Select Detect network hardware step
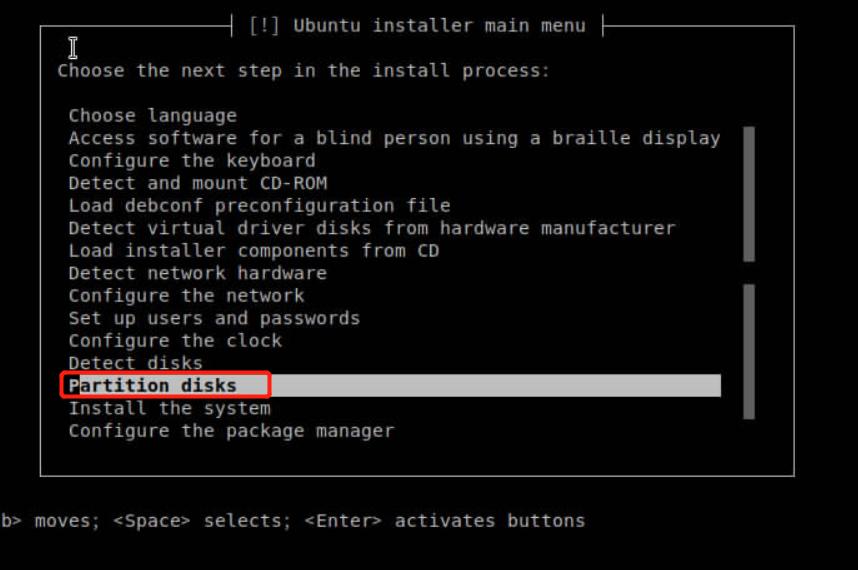 tap(198, 273)
